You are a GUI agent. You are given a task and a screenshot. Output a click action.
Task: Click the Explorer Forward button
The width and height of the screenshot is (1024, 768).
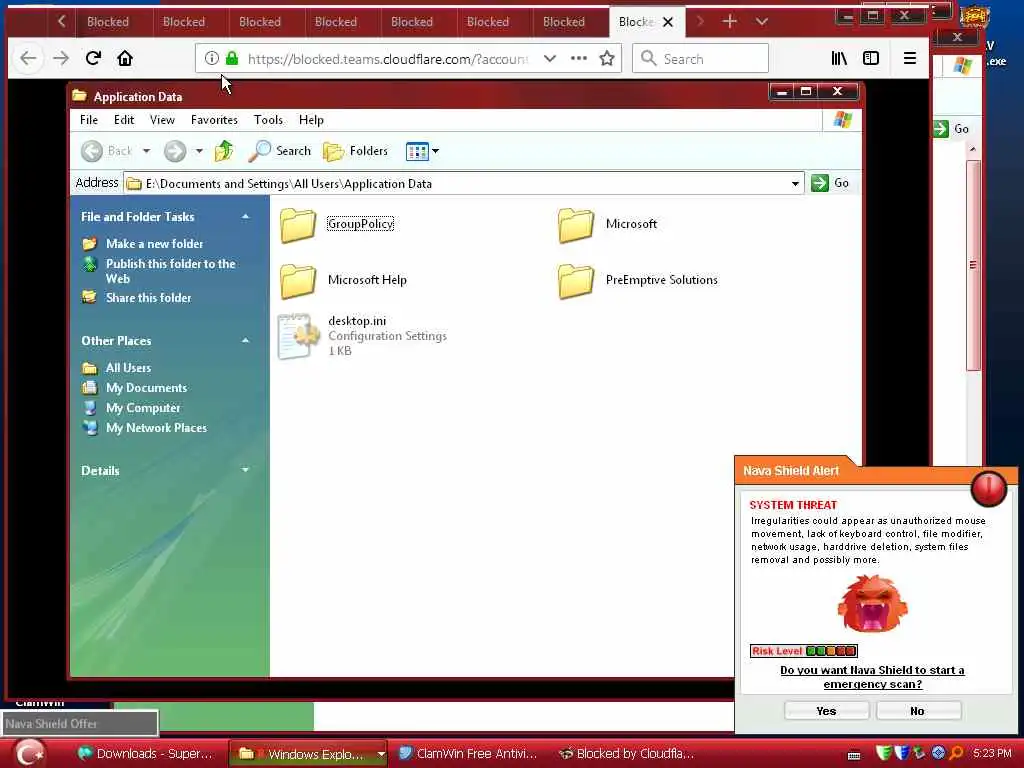[x=174, y=151]
